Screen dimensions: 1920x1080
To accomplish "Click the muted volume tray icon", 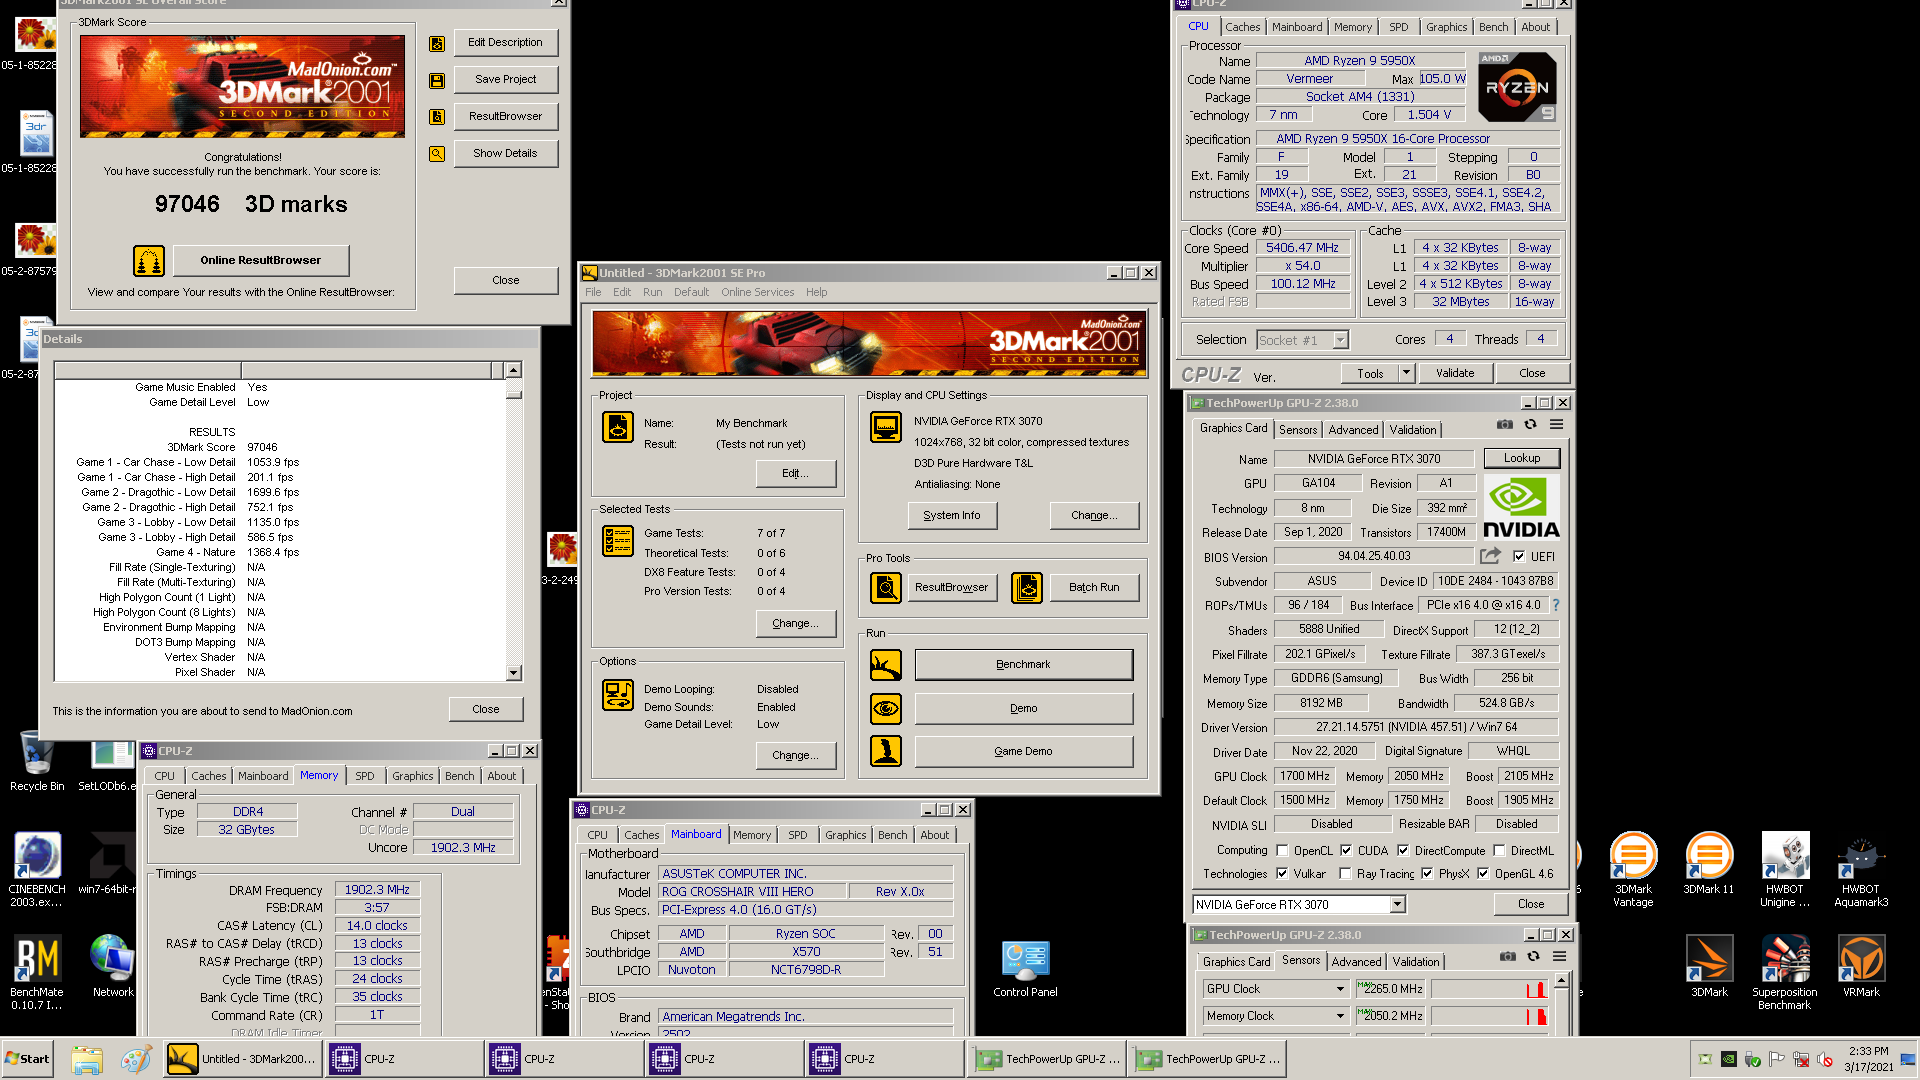I will (x=1826, y=1059).
